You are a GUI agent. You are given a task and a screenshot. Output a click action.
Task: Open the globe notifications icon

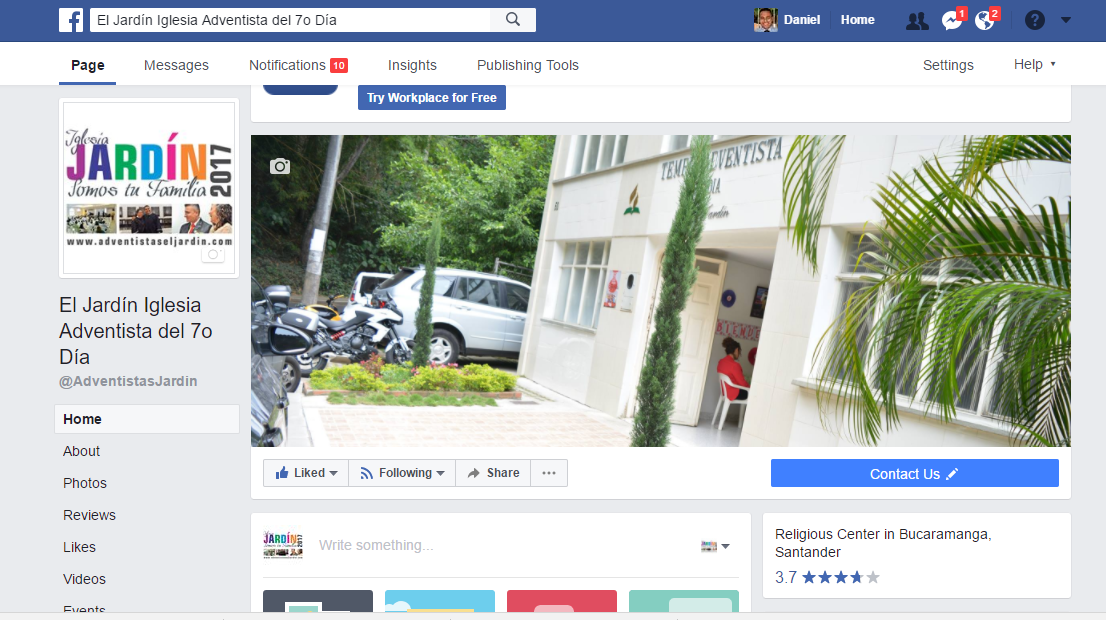tap(985, 20)
